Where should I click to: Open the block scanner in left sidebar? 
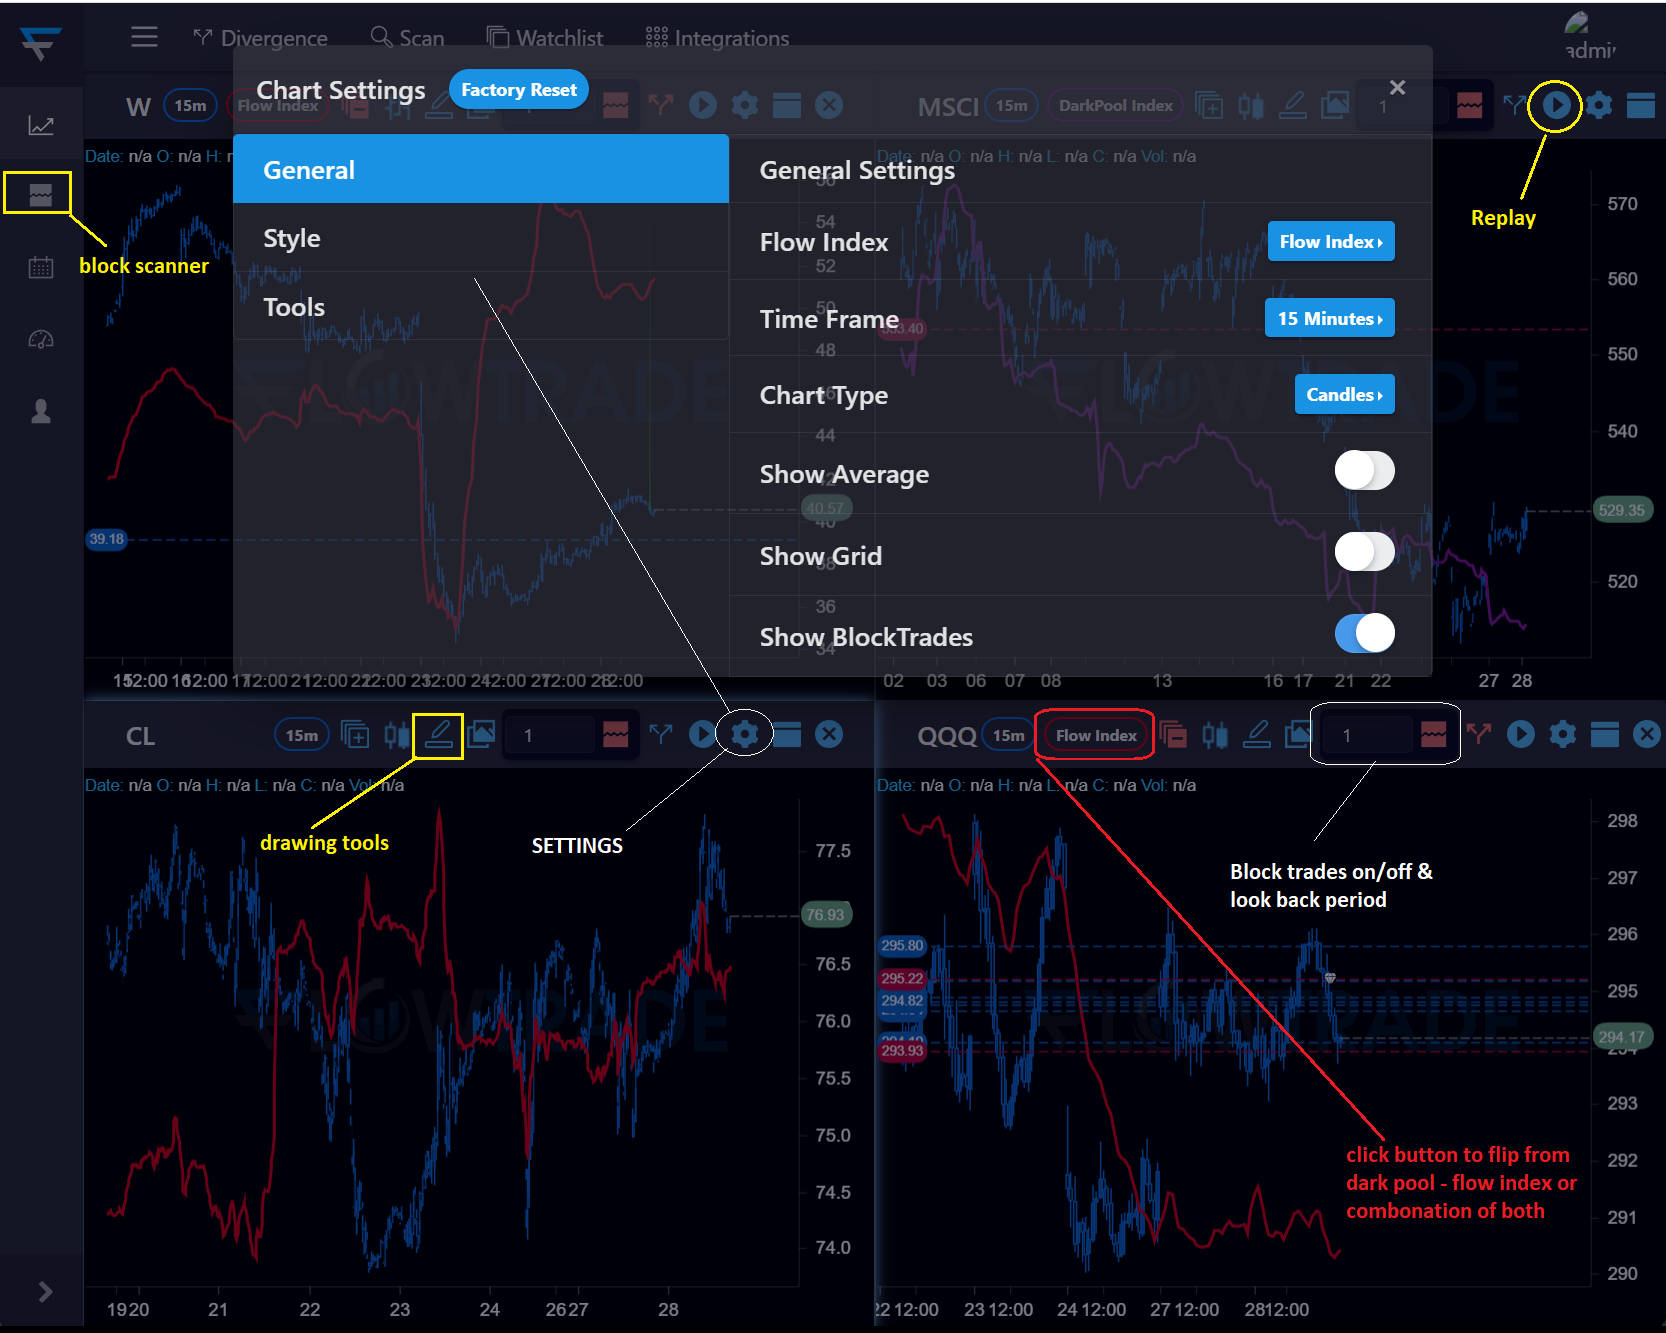(40, 194)
